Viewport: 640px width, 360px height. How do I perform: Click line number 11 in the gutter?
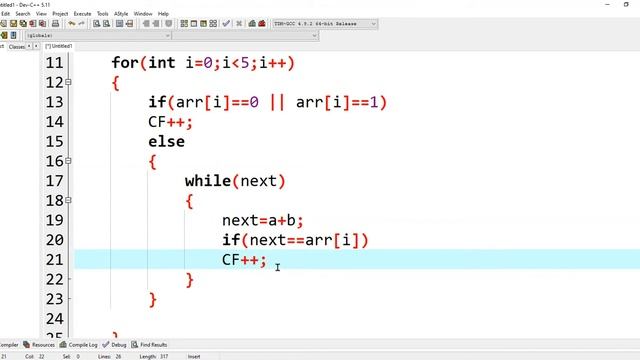point(54,63)
